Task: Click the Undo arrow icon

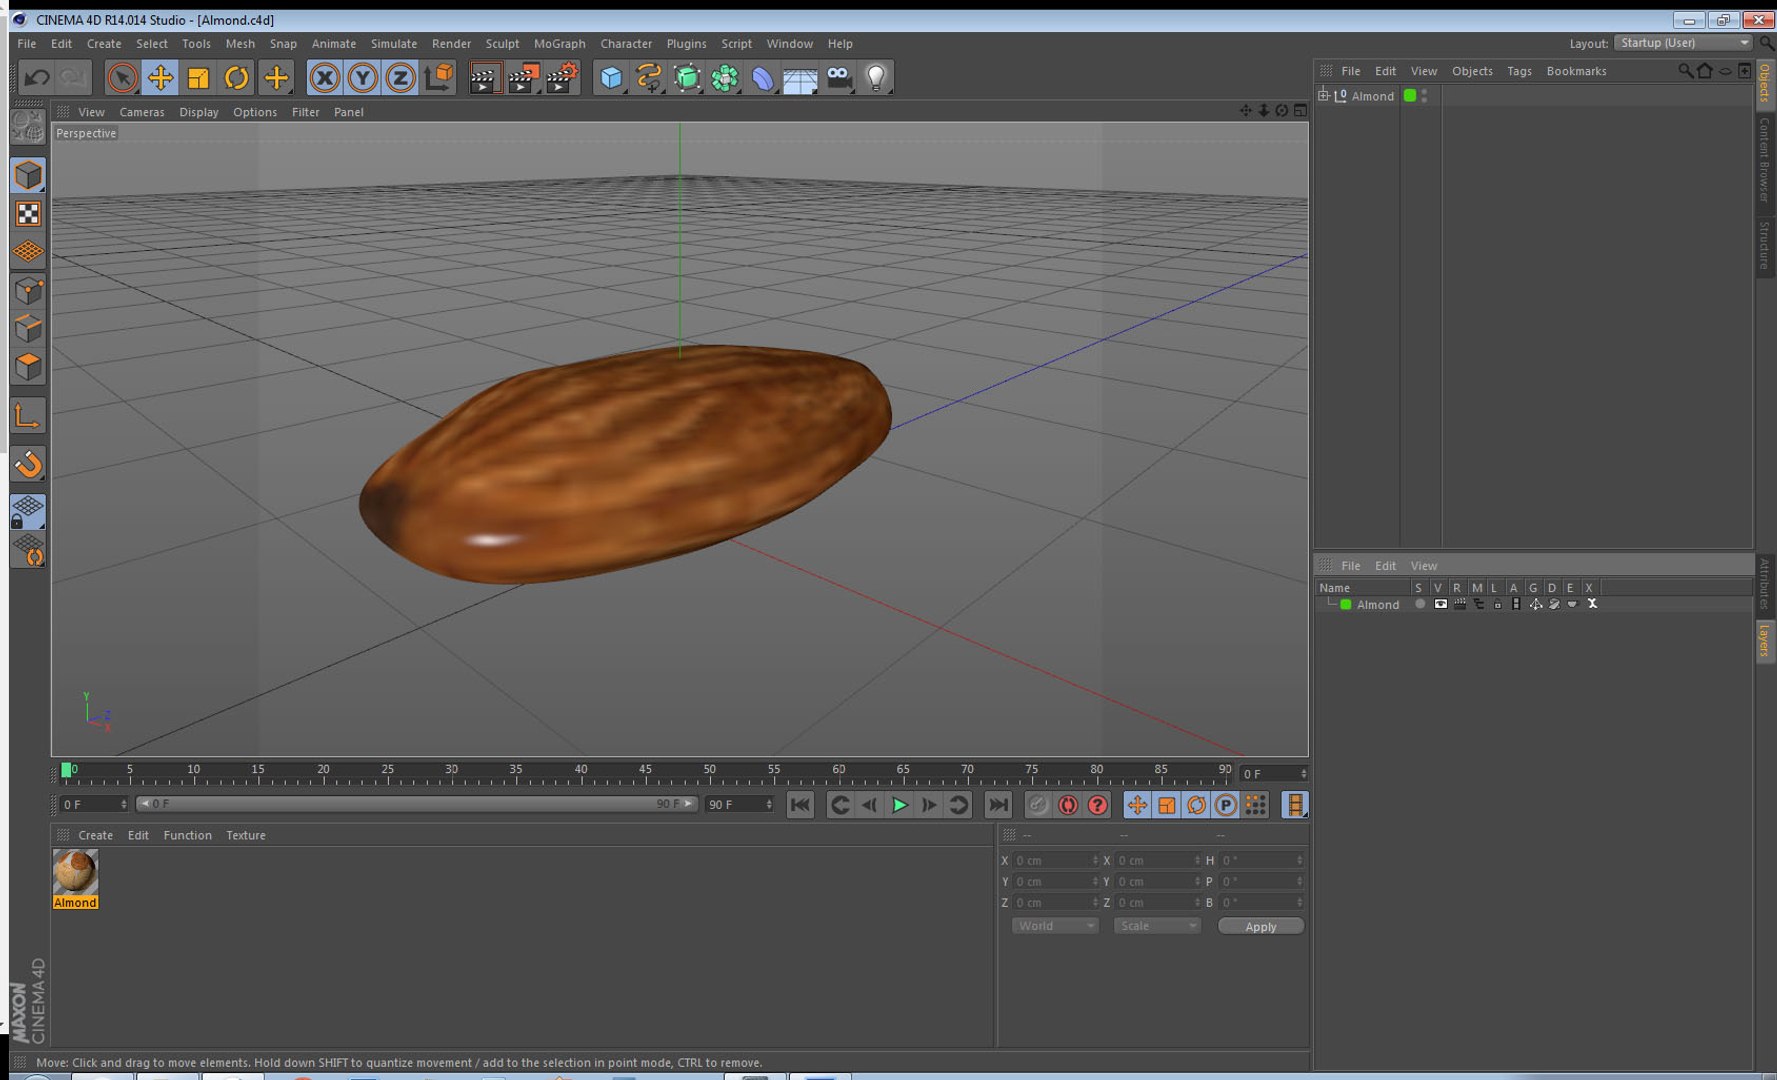Action: (x=37, y=77)
